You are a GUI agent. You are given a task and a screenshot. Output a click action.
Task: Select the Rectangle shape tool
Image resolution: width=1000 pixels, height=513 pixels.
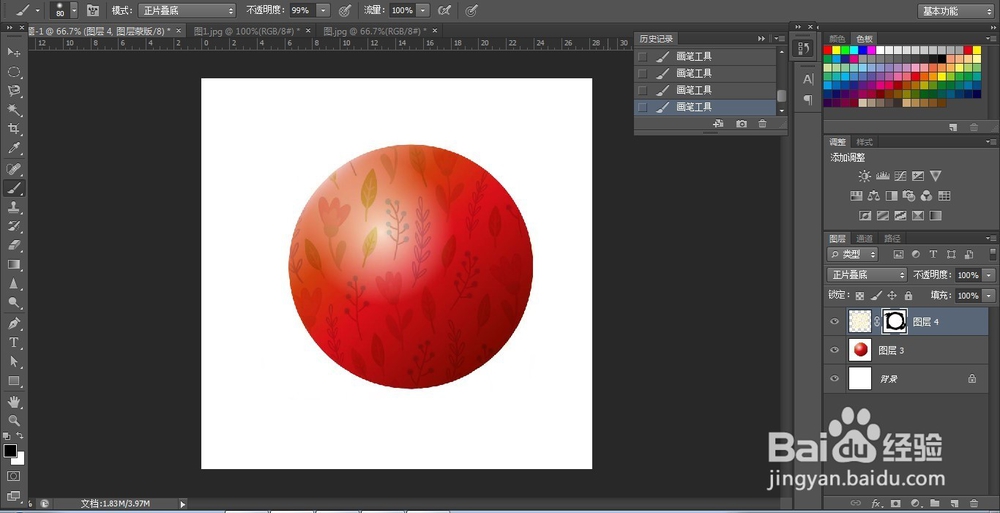coord(14,382)
